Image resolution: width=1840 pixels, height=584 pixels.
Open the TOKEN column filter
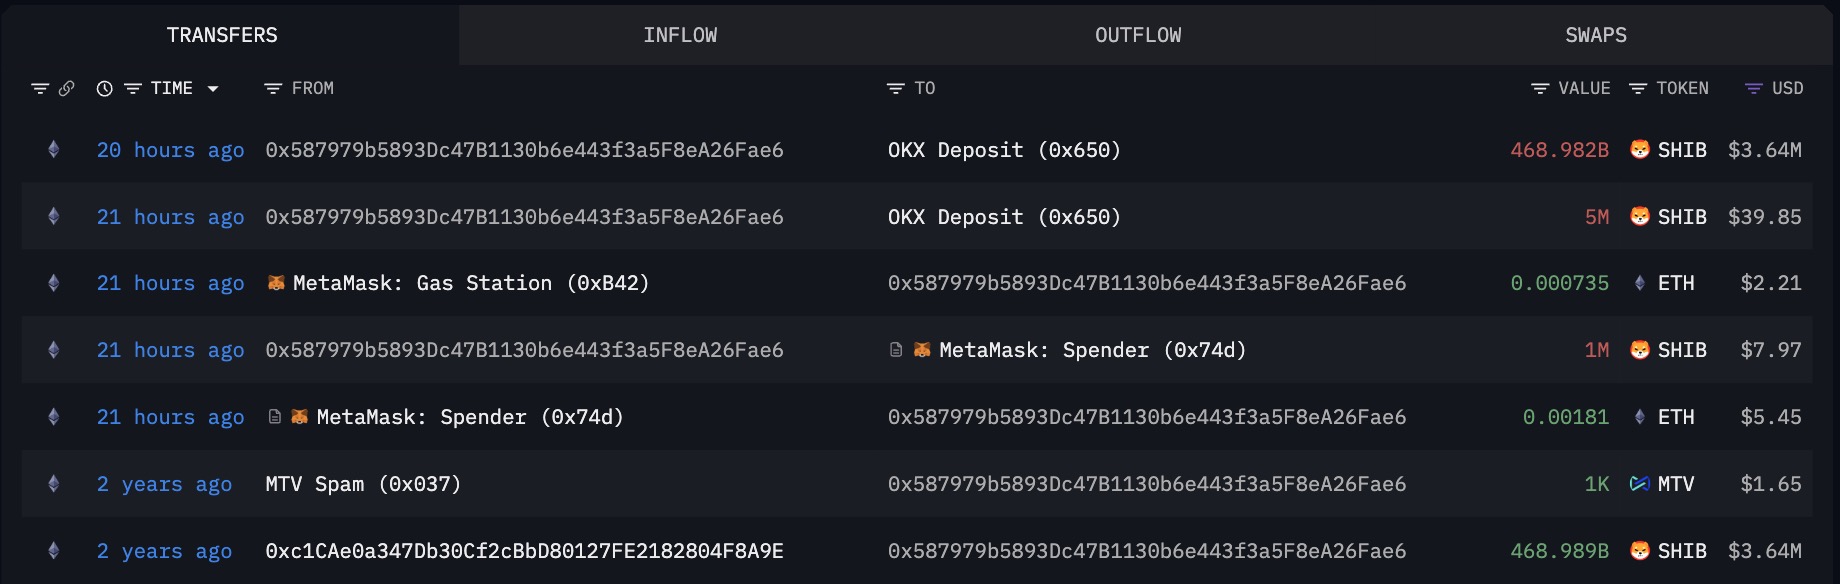[x=1638, y=89]
